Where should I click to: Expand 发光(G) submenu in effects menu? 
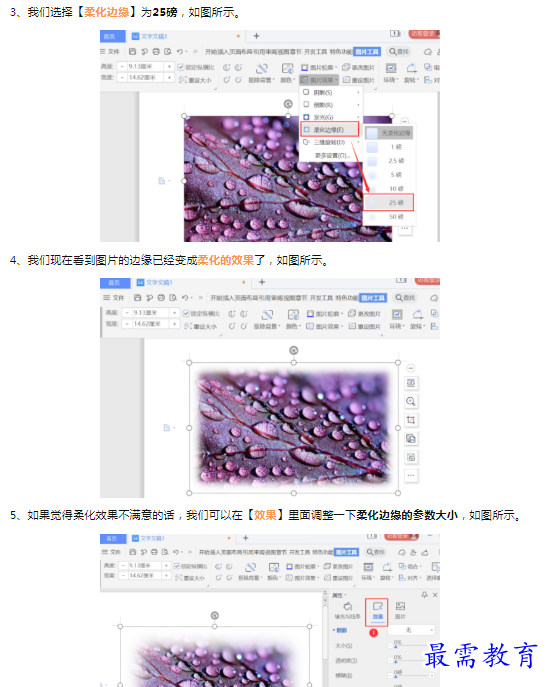[331, 117]
